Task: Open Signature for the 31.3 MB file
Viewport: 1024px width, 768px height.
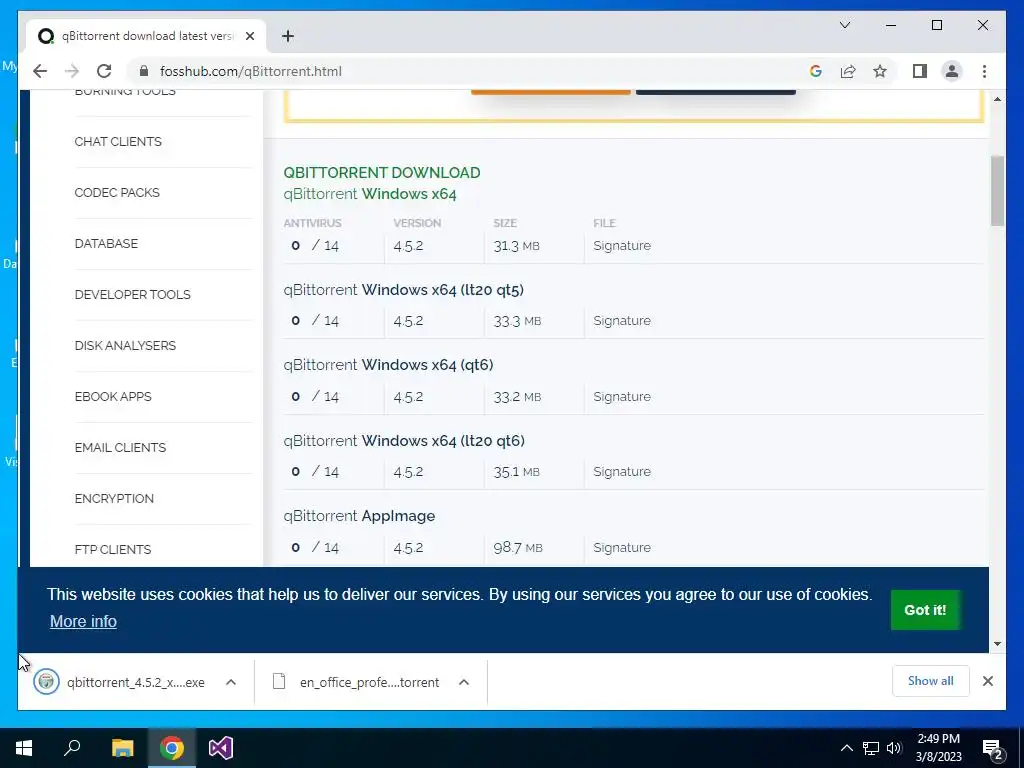Action: click(x=622, y=246)
